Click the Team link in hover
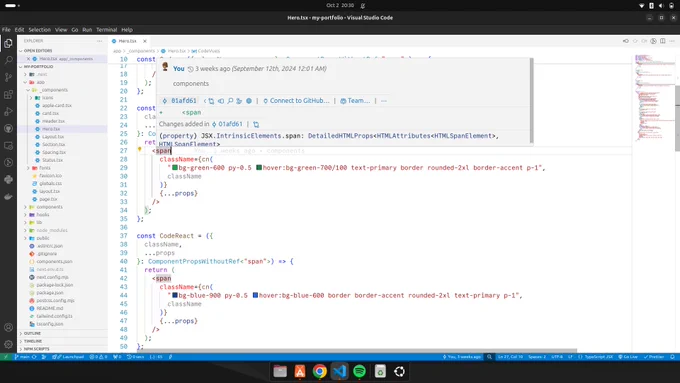The width and height of the screenshot is (680, 383). [355, 101]
